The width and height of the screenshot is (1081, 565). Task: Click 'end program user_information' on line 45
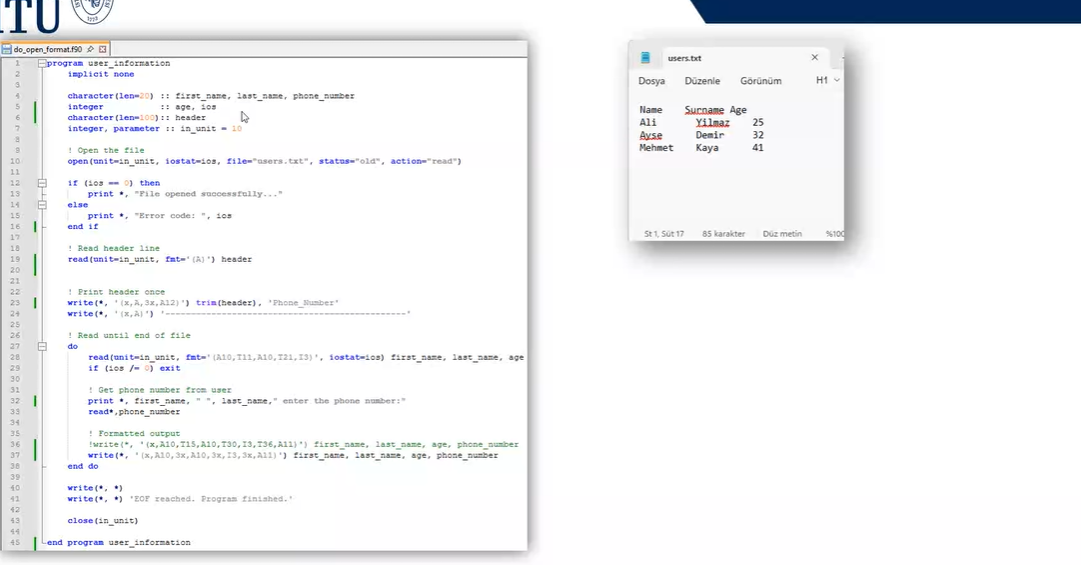(119, 542)
